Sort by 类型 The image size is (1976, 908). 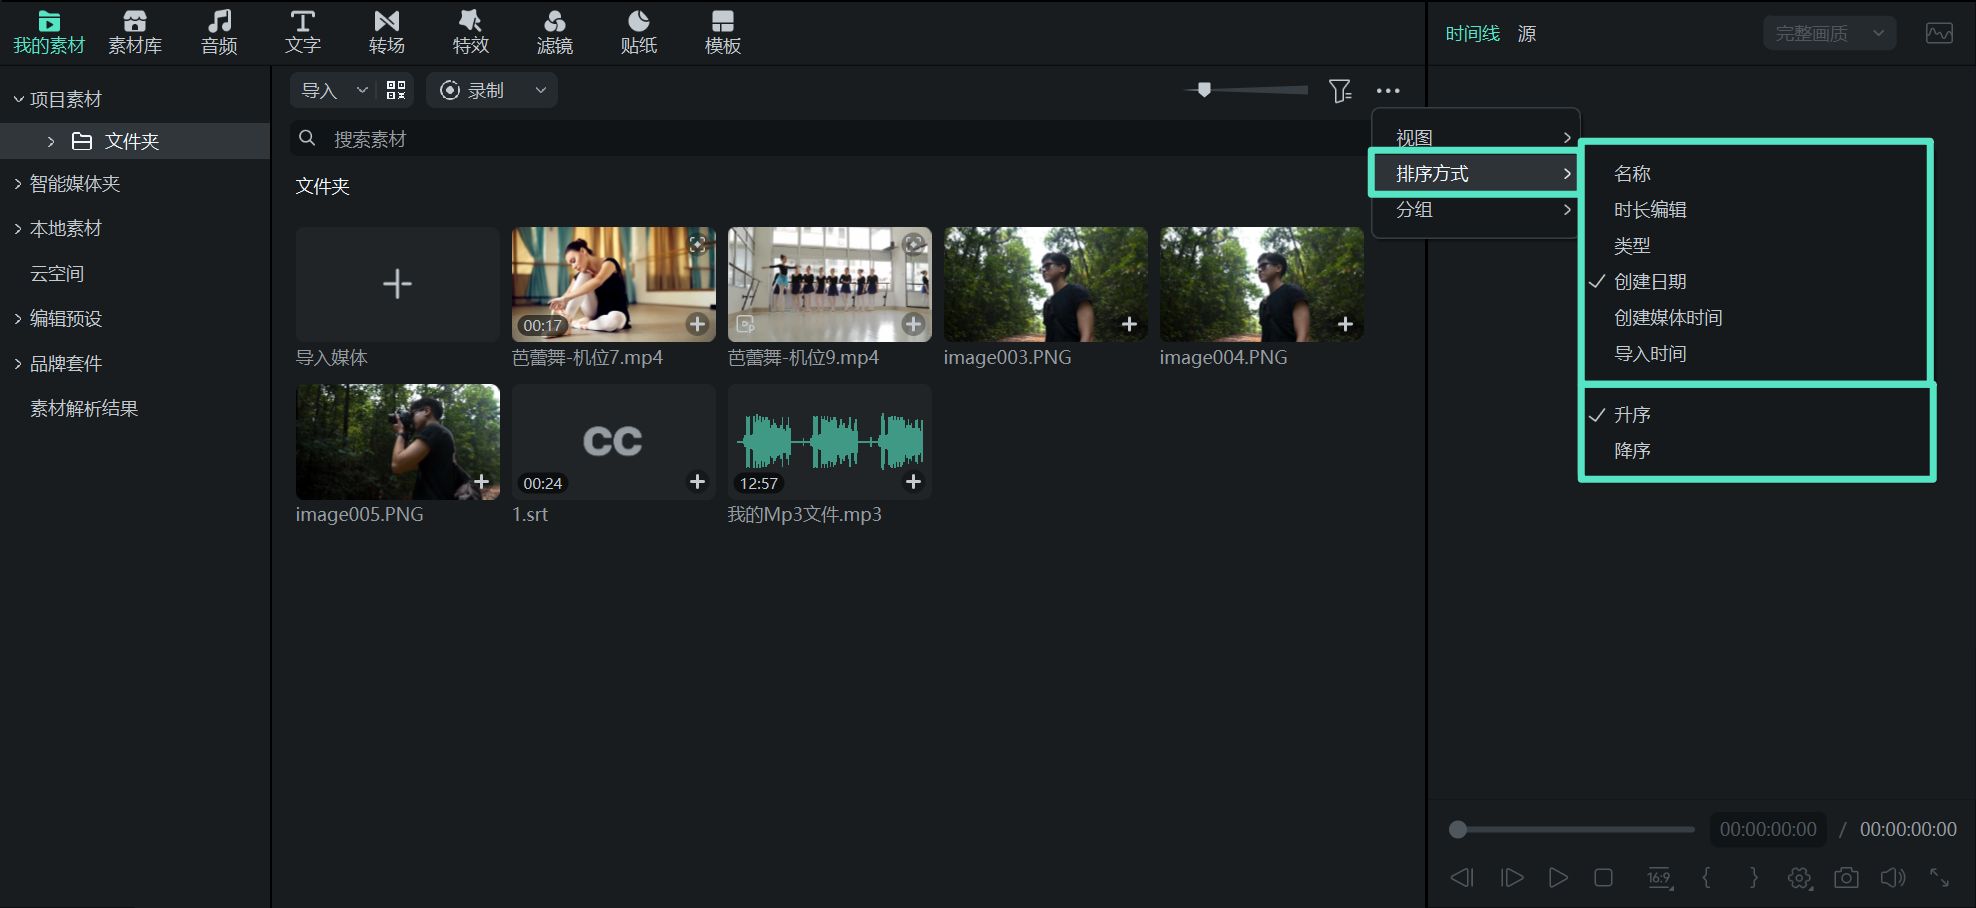tap(1632, 246)
